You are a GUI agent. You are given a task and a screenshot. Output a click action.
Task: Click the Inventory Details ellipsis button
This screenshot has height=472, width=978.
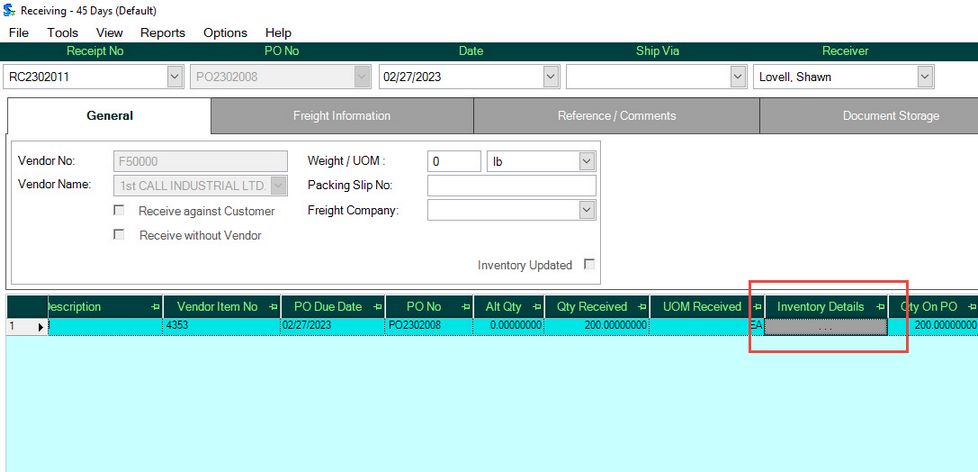click(825, 327)
